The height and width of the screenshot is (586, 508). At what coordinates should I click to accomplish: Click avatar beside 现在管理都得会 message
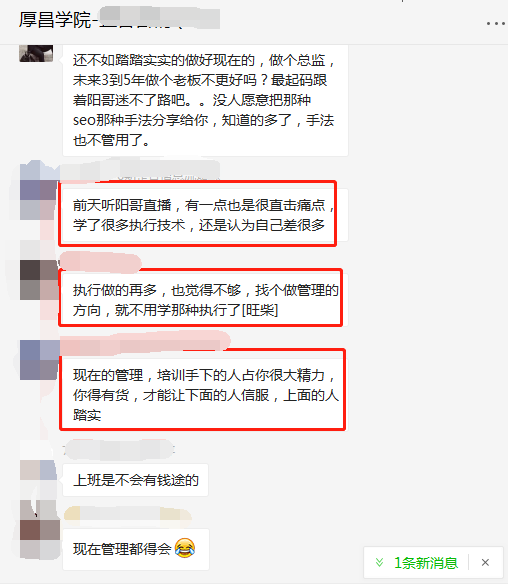pos(39,530)
